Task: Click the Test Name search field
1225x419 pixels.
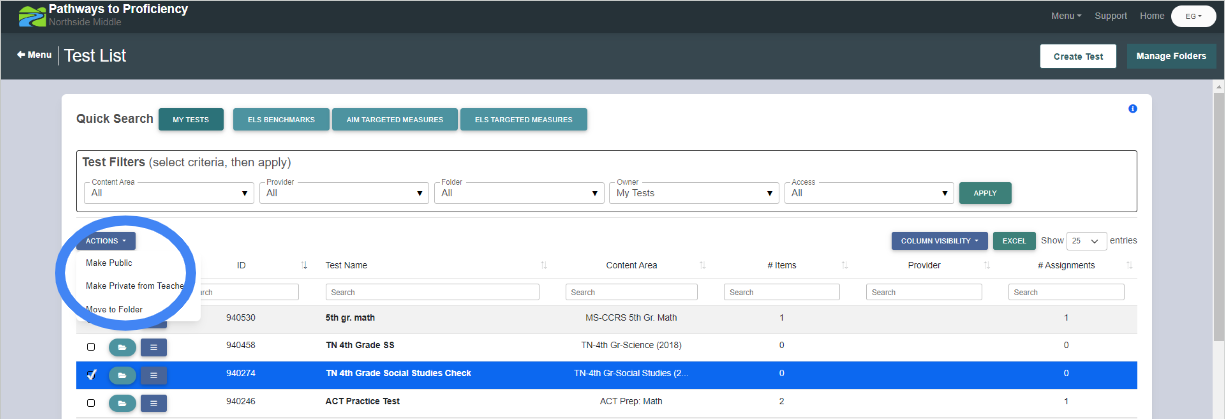Action: point(432,292)
